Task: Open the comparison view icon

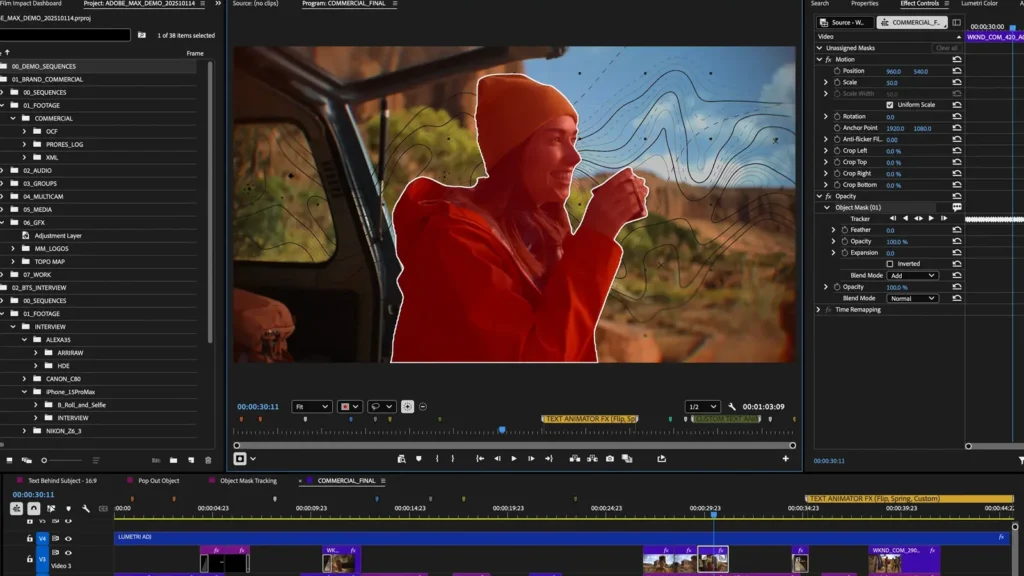Action: 627,459
